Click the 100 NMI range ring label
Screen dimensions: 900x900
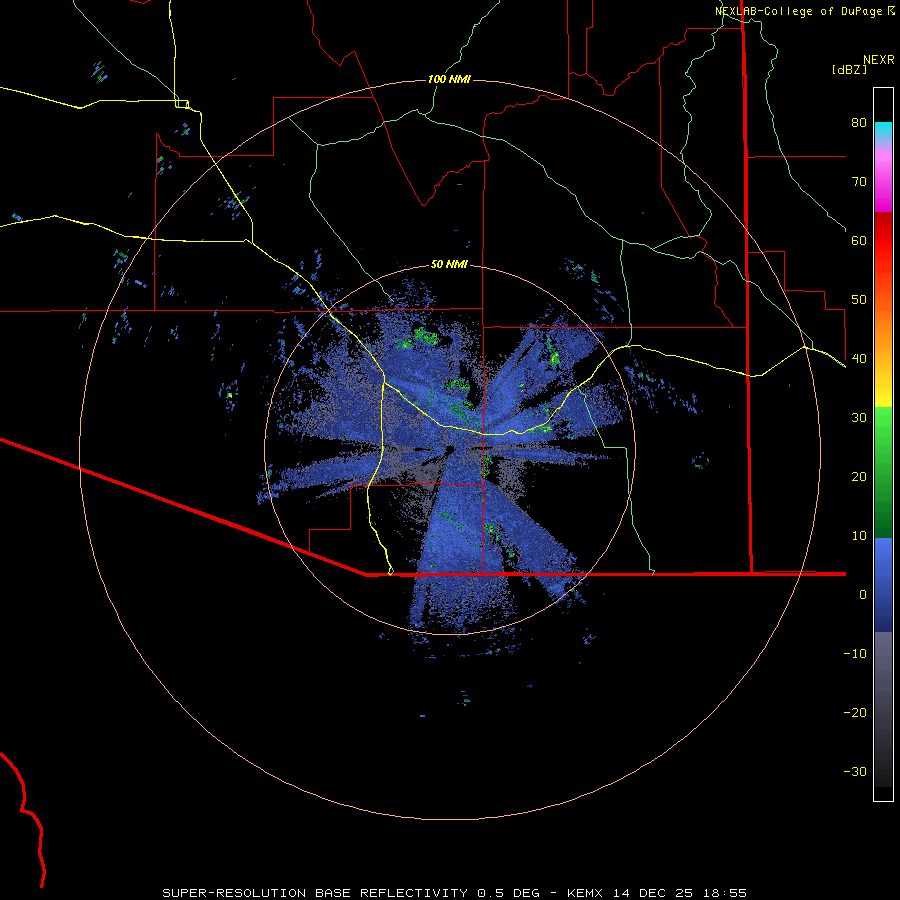449,79
